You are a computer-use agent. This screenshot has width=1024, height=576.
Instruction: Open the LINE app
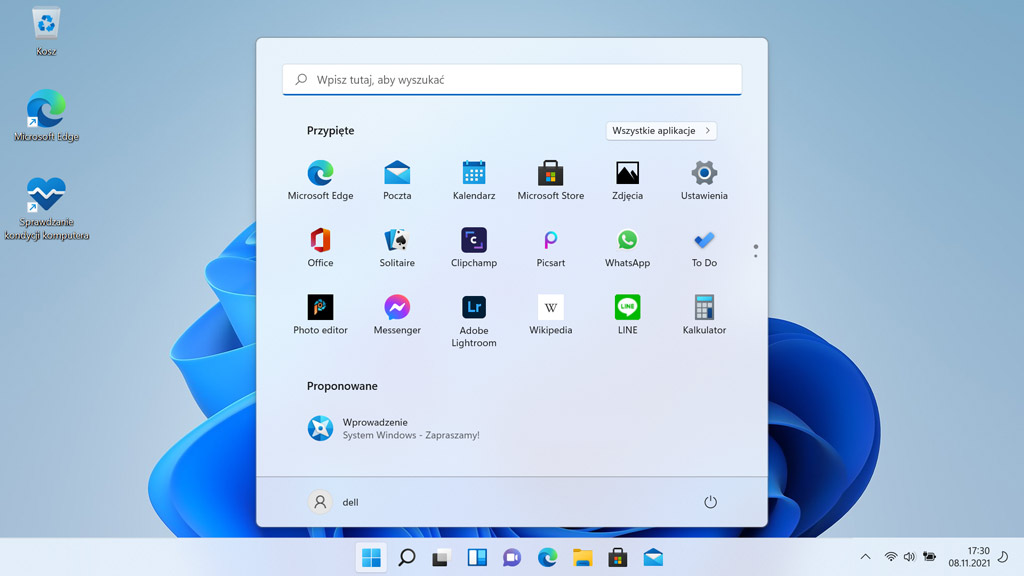[x=627, y=305]
